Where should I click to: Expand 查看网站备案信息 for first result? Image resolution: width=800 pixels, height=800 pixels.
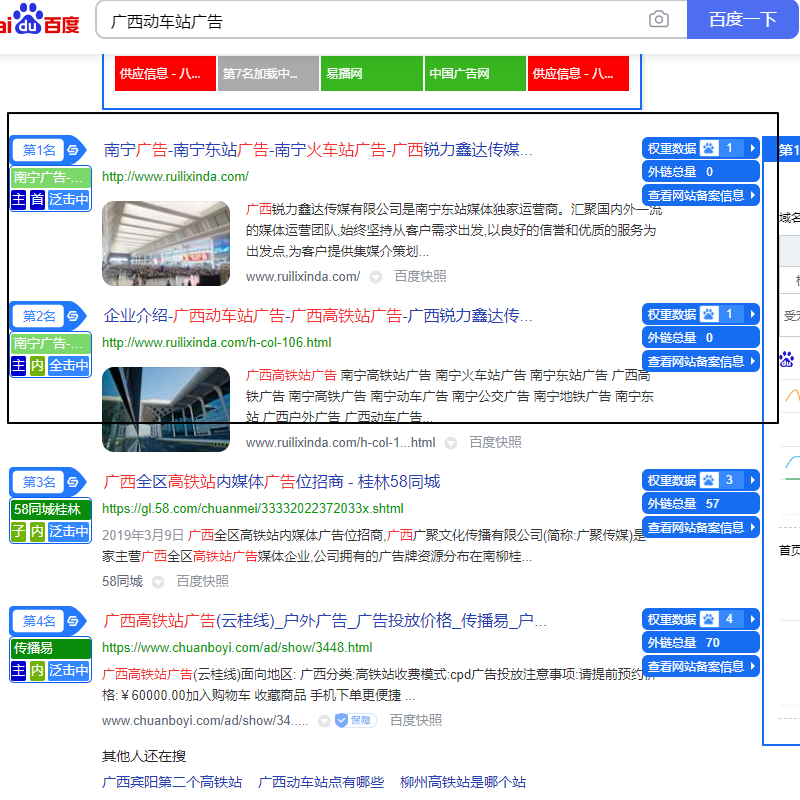tap(701, 195)
